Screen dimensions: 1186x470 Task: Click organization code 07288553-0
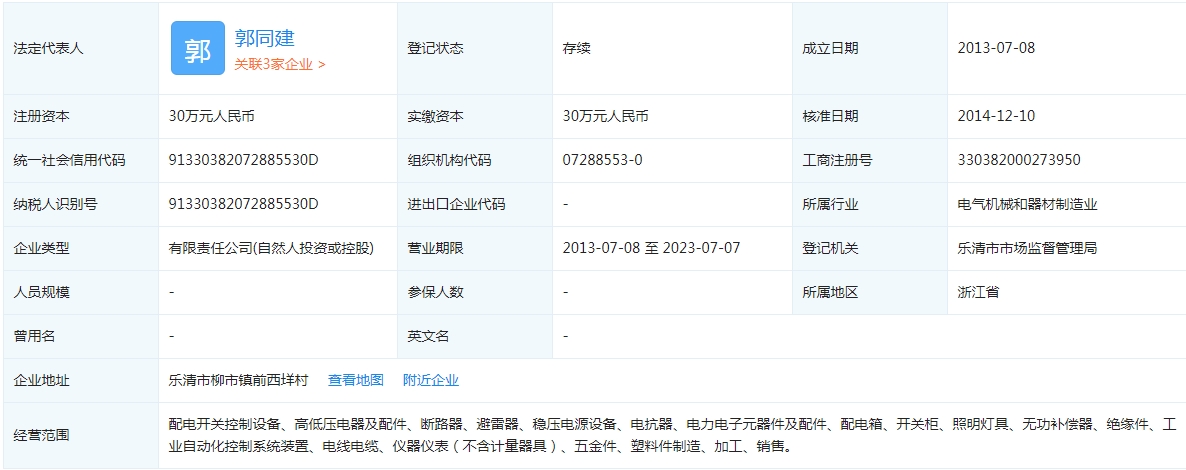pos(602,160)
